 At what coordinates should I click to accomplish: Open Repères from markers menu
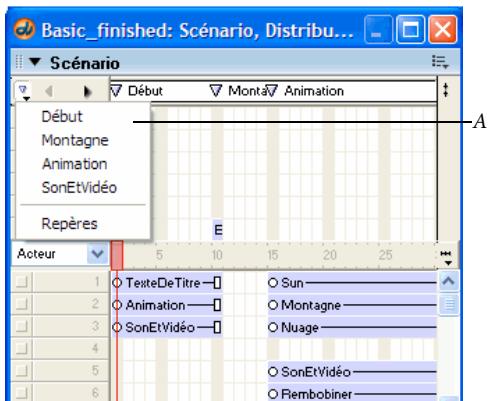(69, 224)
